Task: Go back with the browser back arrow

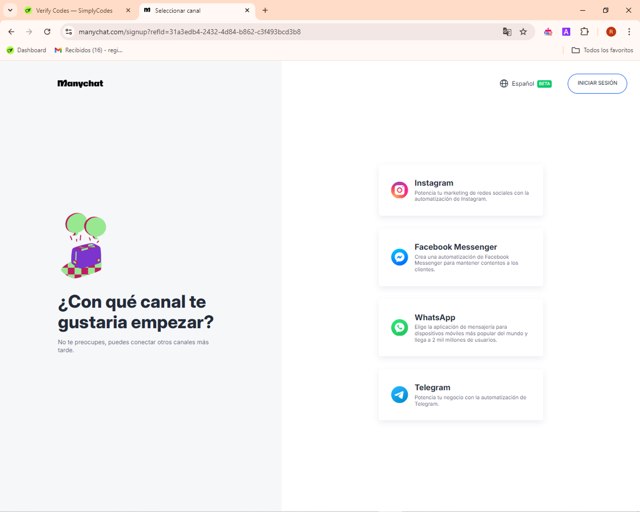Action: [11, 31]
